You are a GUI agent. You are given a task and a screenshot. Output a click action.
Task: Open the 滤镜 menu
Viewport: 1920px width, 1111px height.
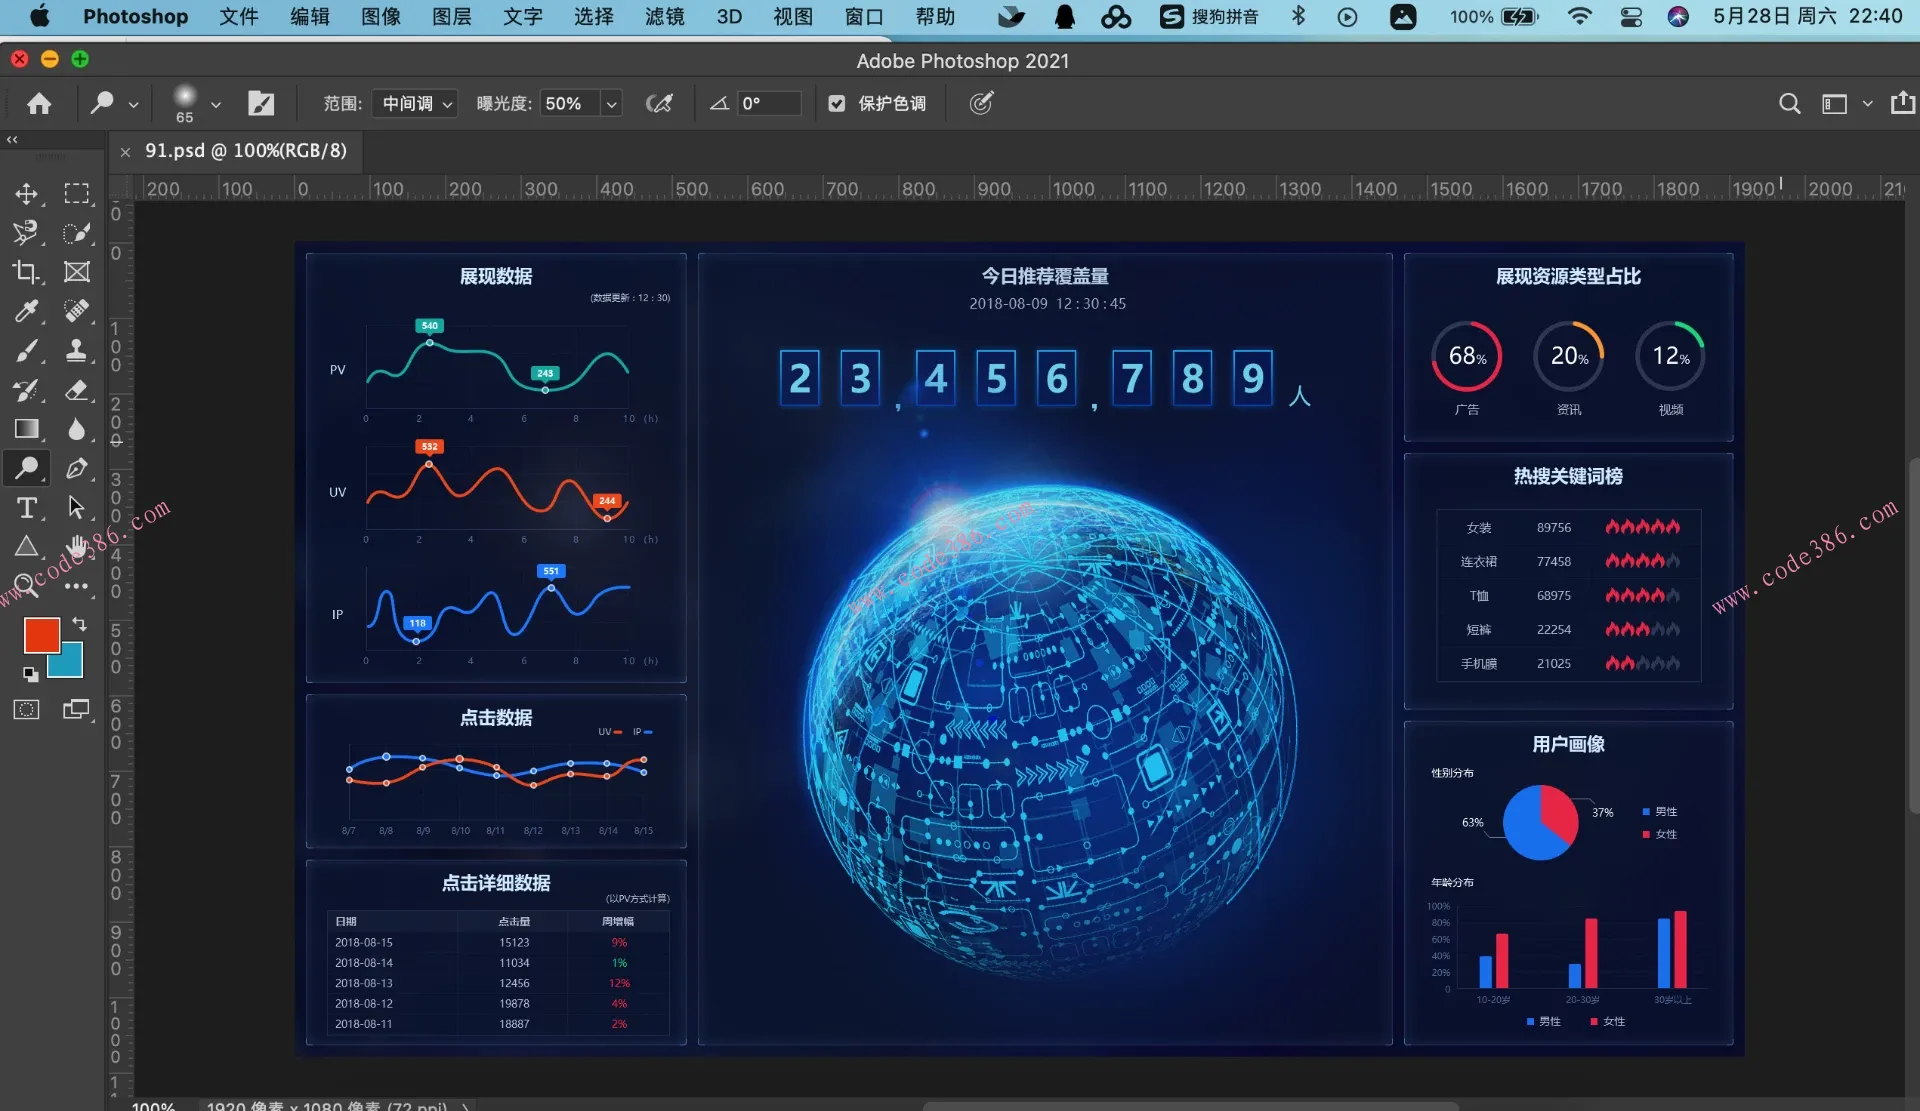pos(664,17)
